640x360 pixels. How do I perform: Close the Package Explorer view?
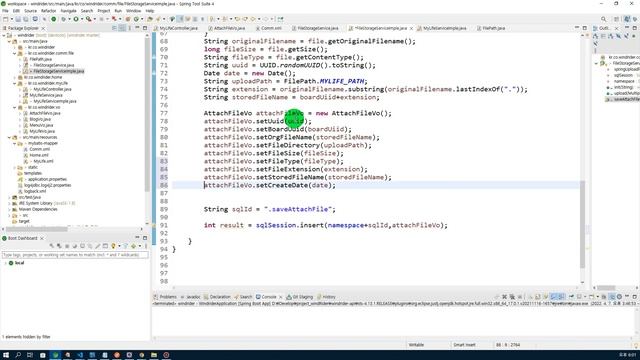(x=43, y=29)
